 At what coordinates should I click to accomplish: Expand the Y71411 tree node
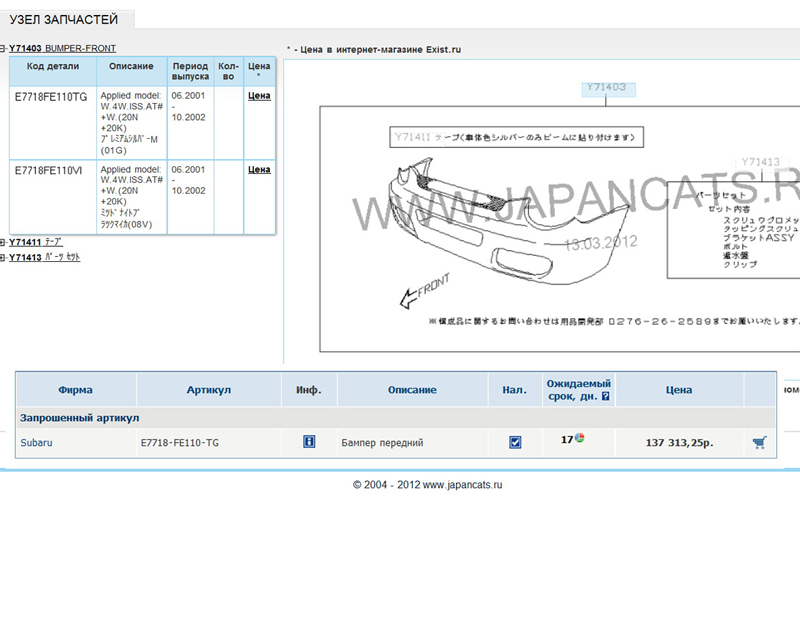pyautogui.click(x=3, y=242)
